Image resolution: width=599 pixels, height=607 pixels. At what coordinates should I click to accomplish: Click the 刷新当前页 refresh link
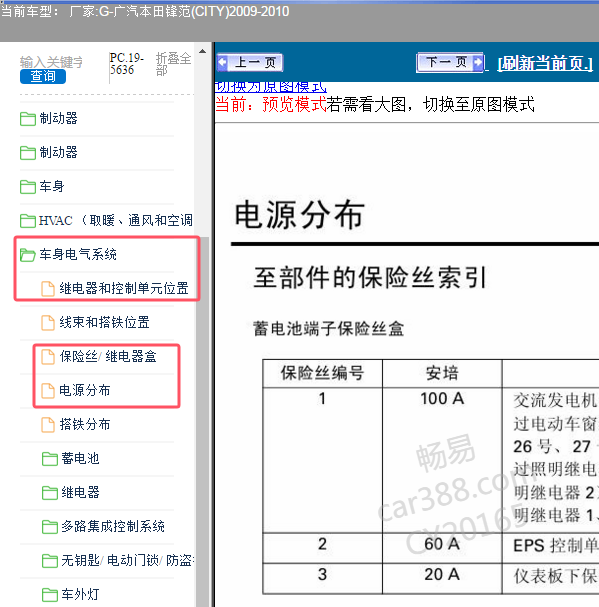coord(545,63)
